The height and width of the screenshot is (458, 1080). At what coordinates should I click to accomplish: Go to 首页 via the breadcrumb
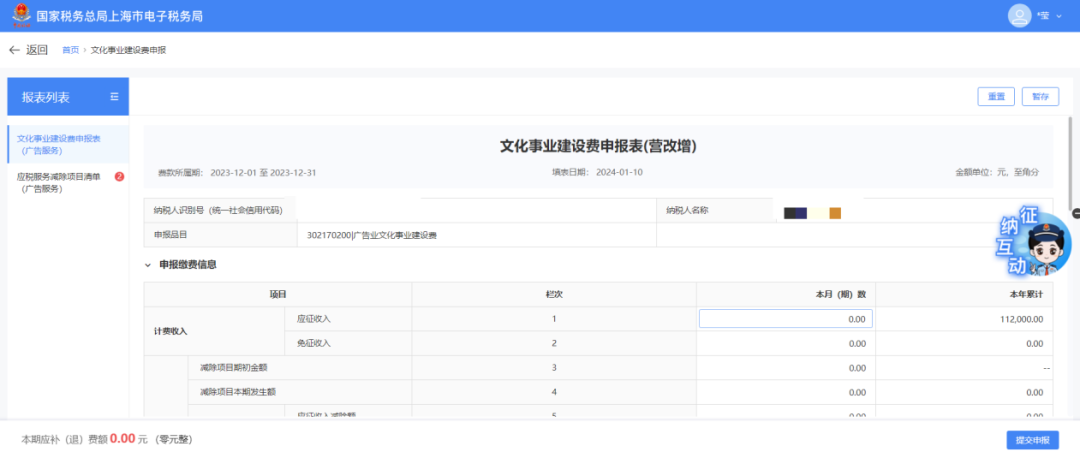point(70,50)
